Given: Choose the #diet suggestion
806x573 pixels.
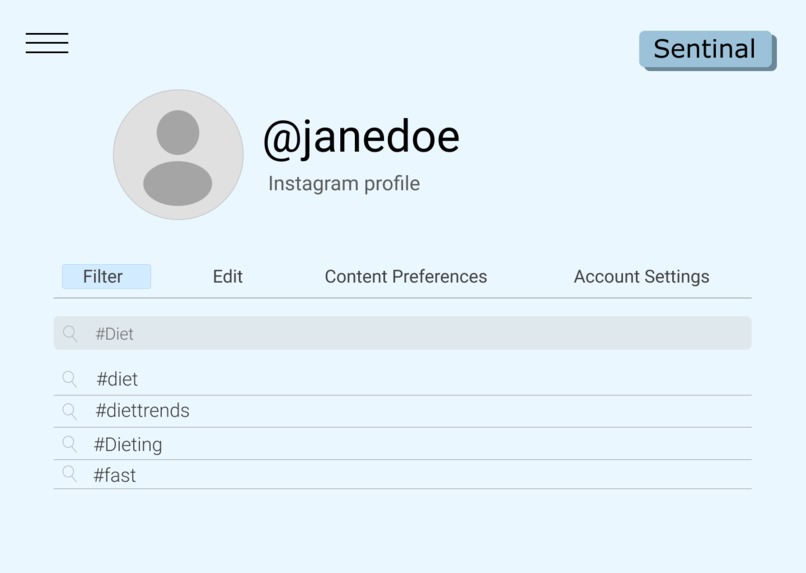Looking at the screenshot, I should [x=402, y=379].
